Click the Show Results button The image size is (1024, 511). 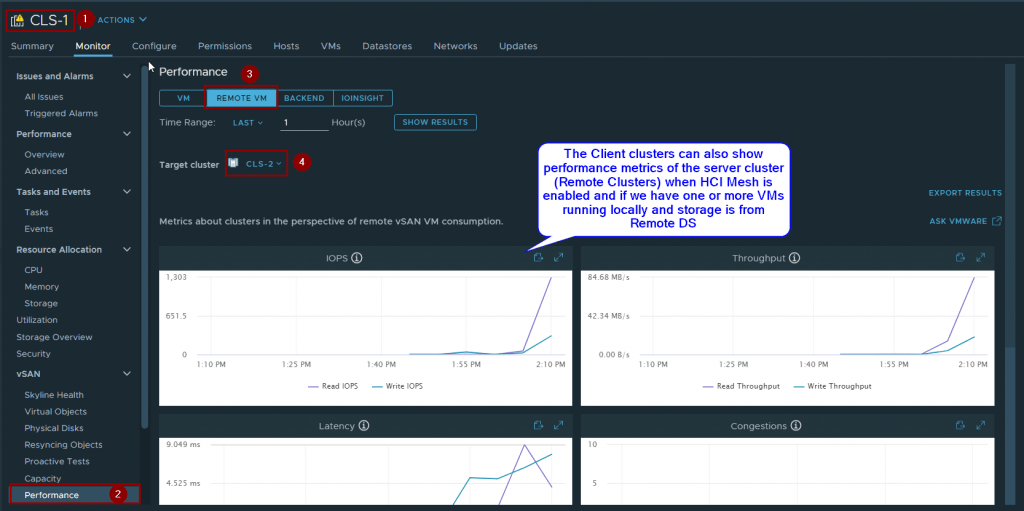[435, 122]
